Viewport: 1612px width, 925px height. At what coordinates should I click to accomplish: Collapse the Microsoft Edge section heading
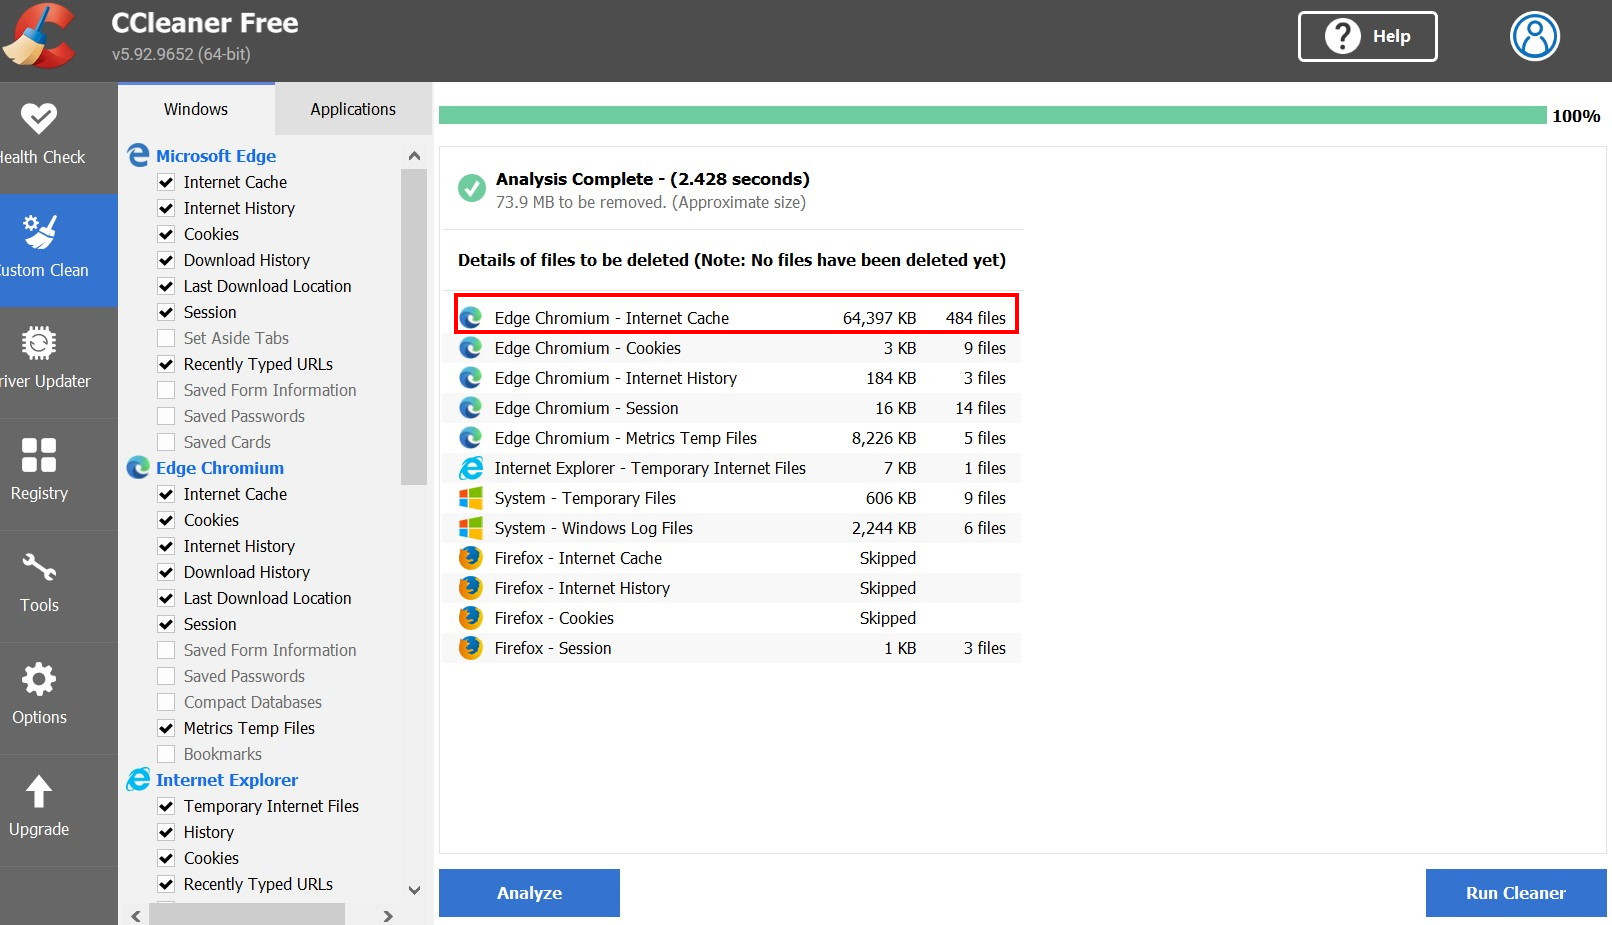[216, 156]
